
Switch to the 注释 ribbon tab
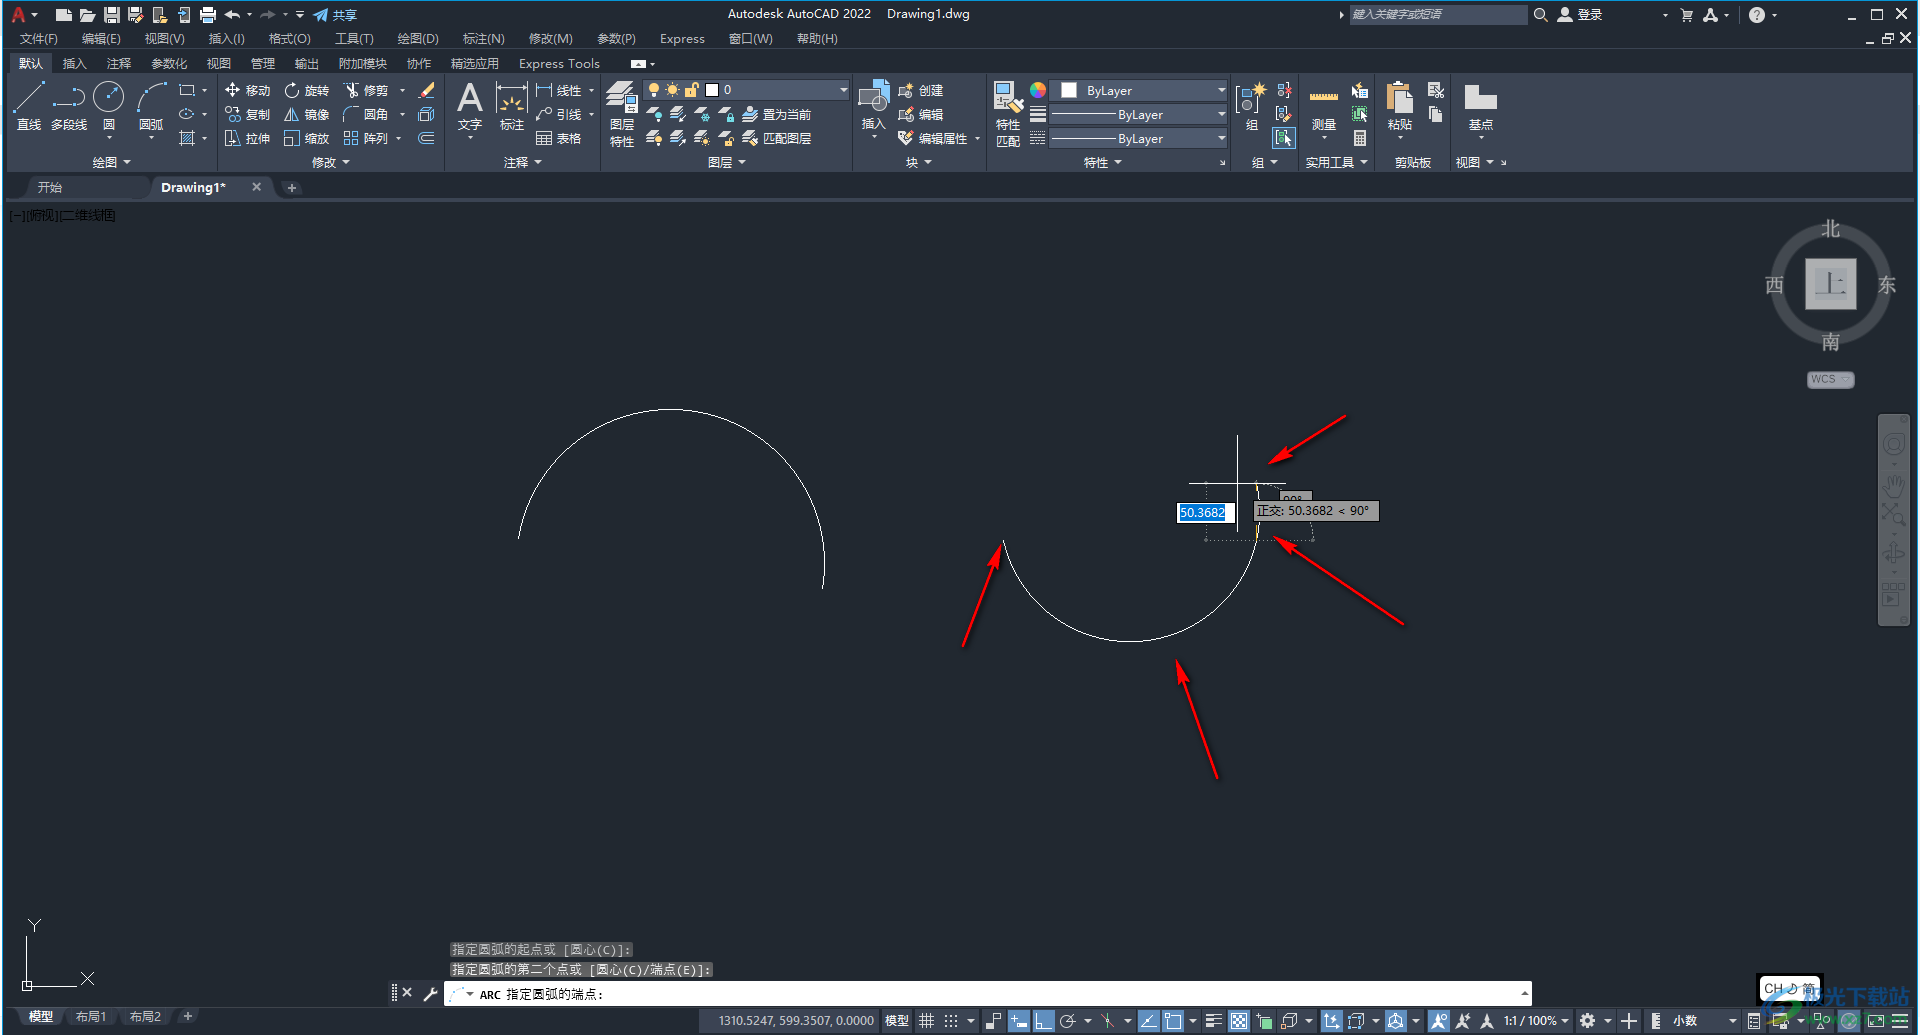(119, 63)
